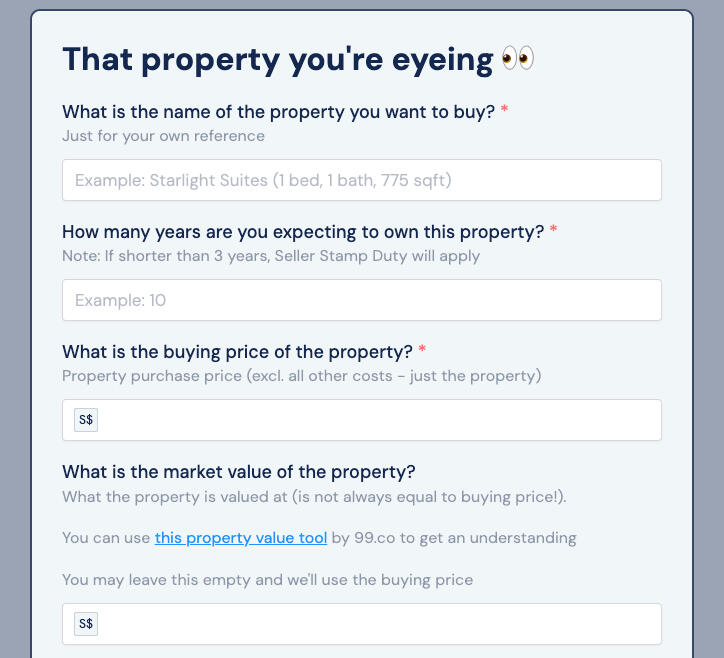724x658 pixels.
Task: Click the "That property you're eyeing" heading
Action: point(278,60)
